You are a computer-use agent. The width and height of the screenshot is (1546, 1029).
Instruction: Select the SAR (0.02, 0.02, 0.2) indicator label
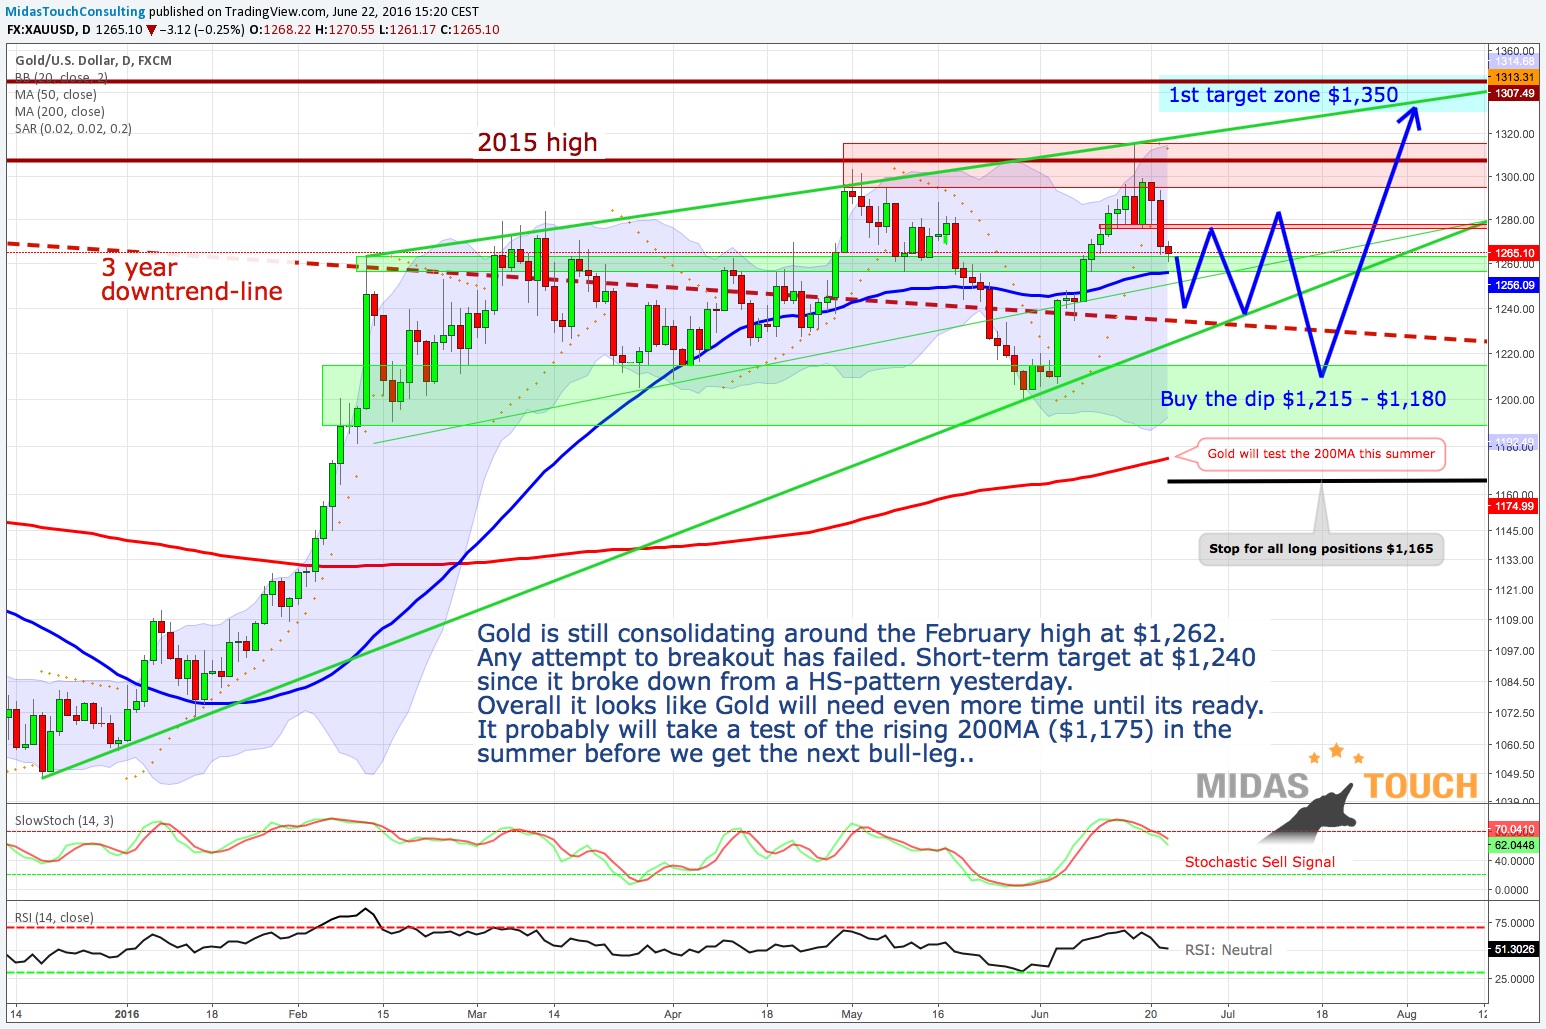click(x=73, y=128)
